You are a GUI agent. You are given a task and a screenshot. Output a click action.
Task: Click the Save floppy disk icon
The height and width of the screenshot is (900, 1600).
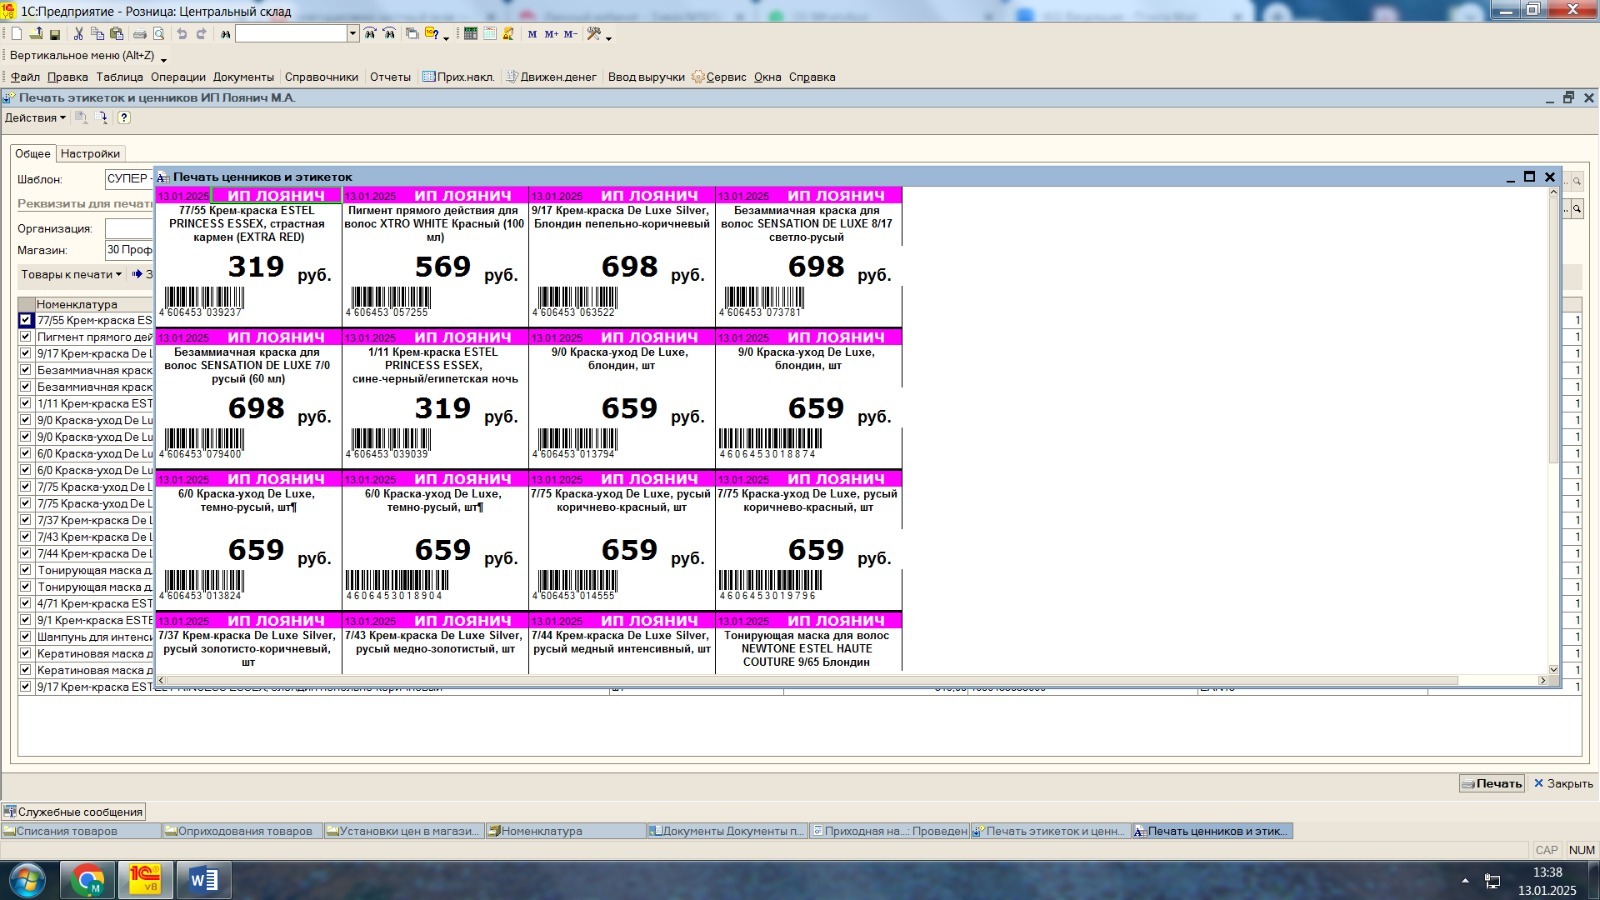tap(55, 34)
